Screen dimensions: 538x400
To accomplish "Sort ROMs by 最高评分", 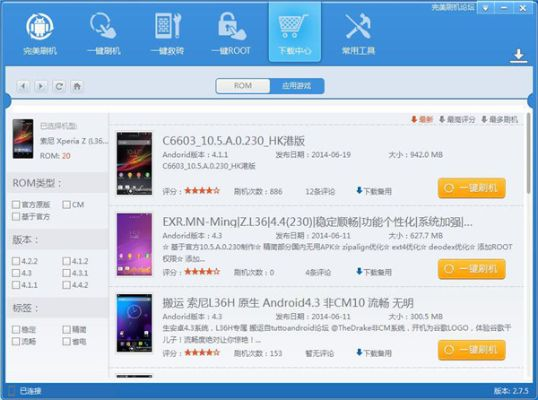I will [457, 119].
